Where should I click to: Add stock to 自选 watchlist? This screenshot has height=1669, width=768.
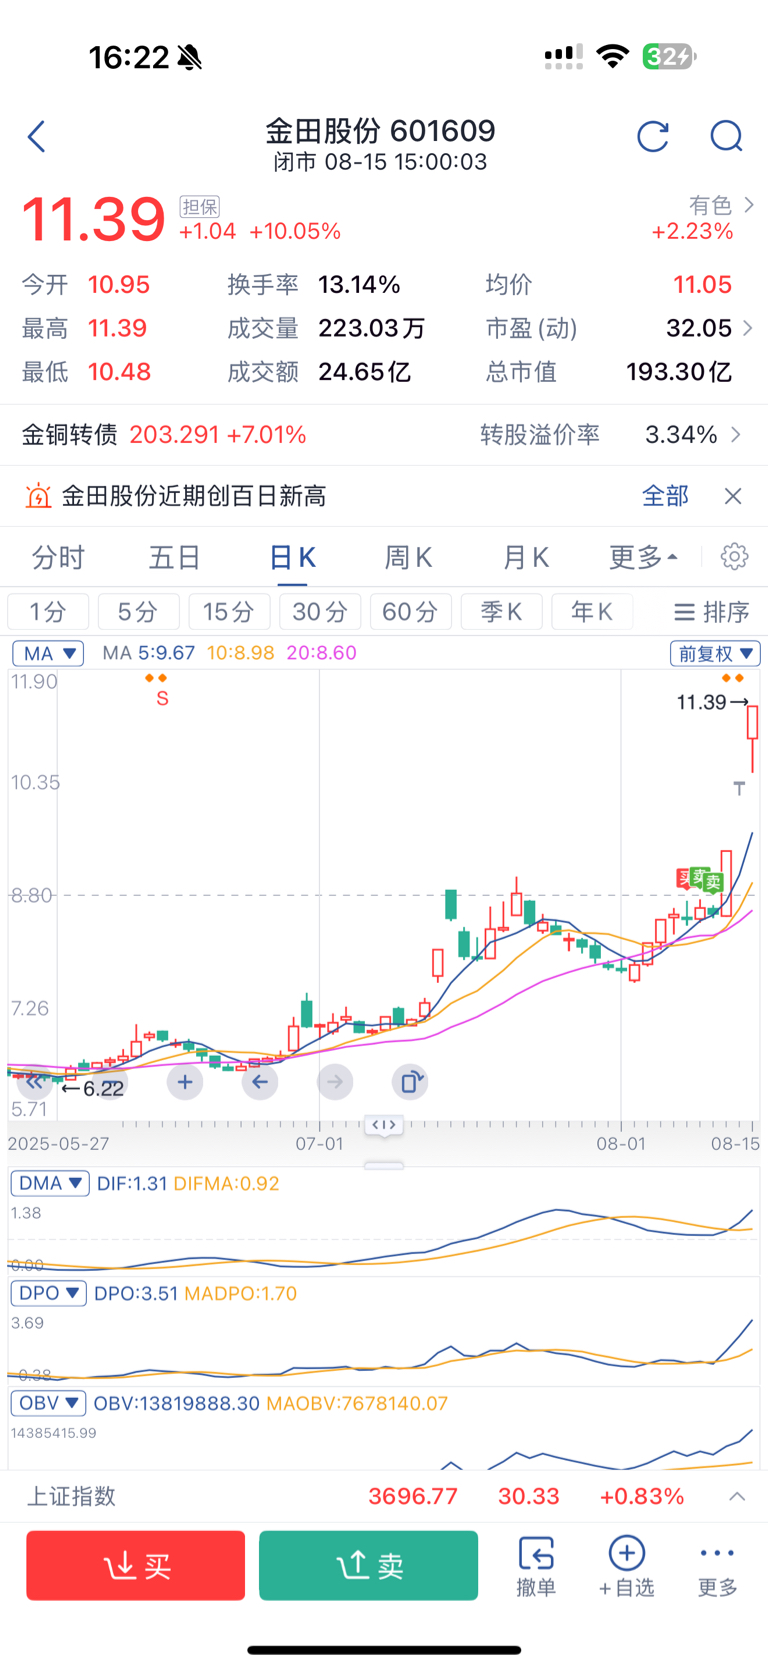[627, 1566]
